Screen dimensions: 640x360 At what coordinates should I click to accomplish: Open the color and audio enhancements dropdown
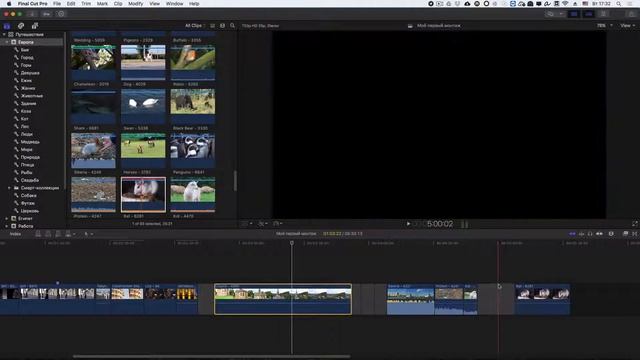pyautogui.click(x=262, y=224)
